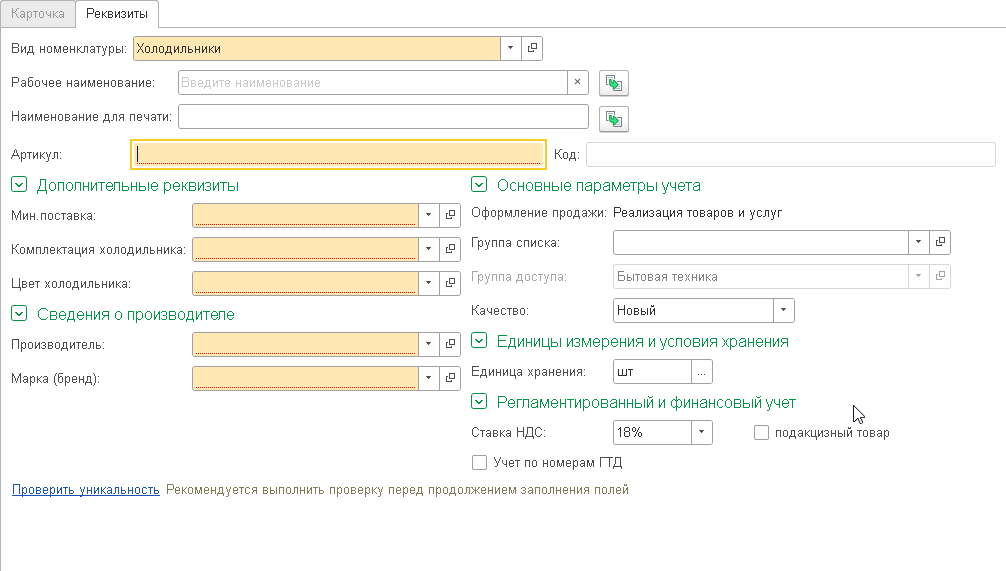The image size is (1006, 571).
Task: Open the Ставка НДС dropdown
Action: coord(702,433)
